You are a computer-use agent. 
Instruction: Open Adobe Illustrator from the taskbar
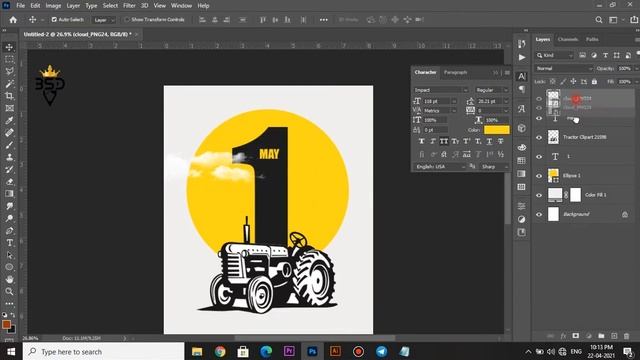(335, 351)
